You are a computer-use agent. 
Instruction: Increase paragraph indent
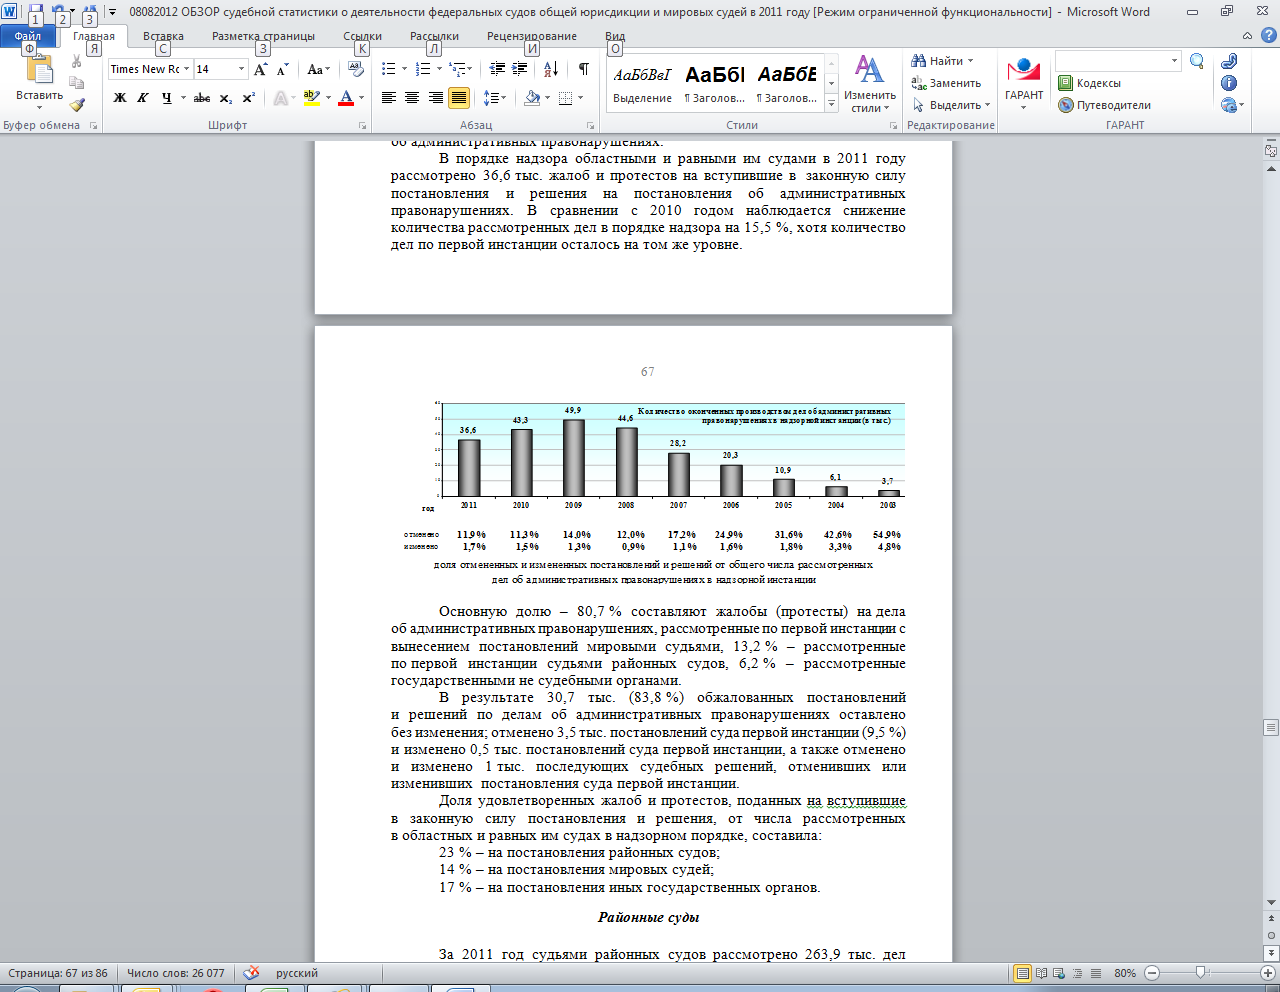520,69
